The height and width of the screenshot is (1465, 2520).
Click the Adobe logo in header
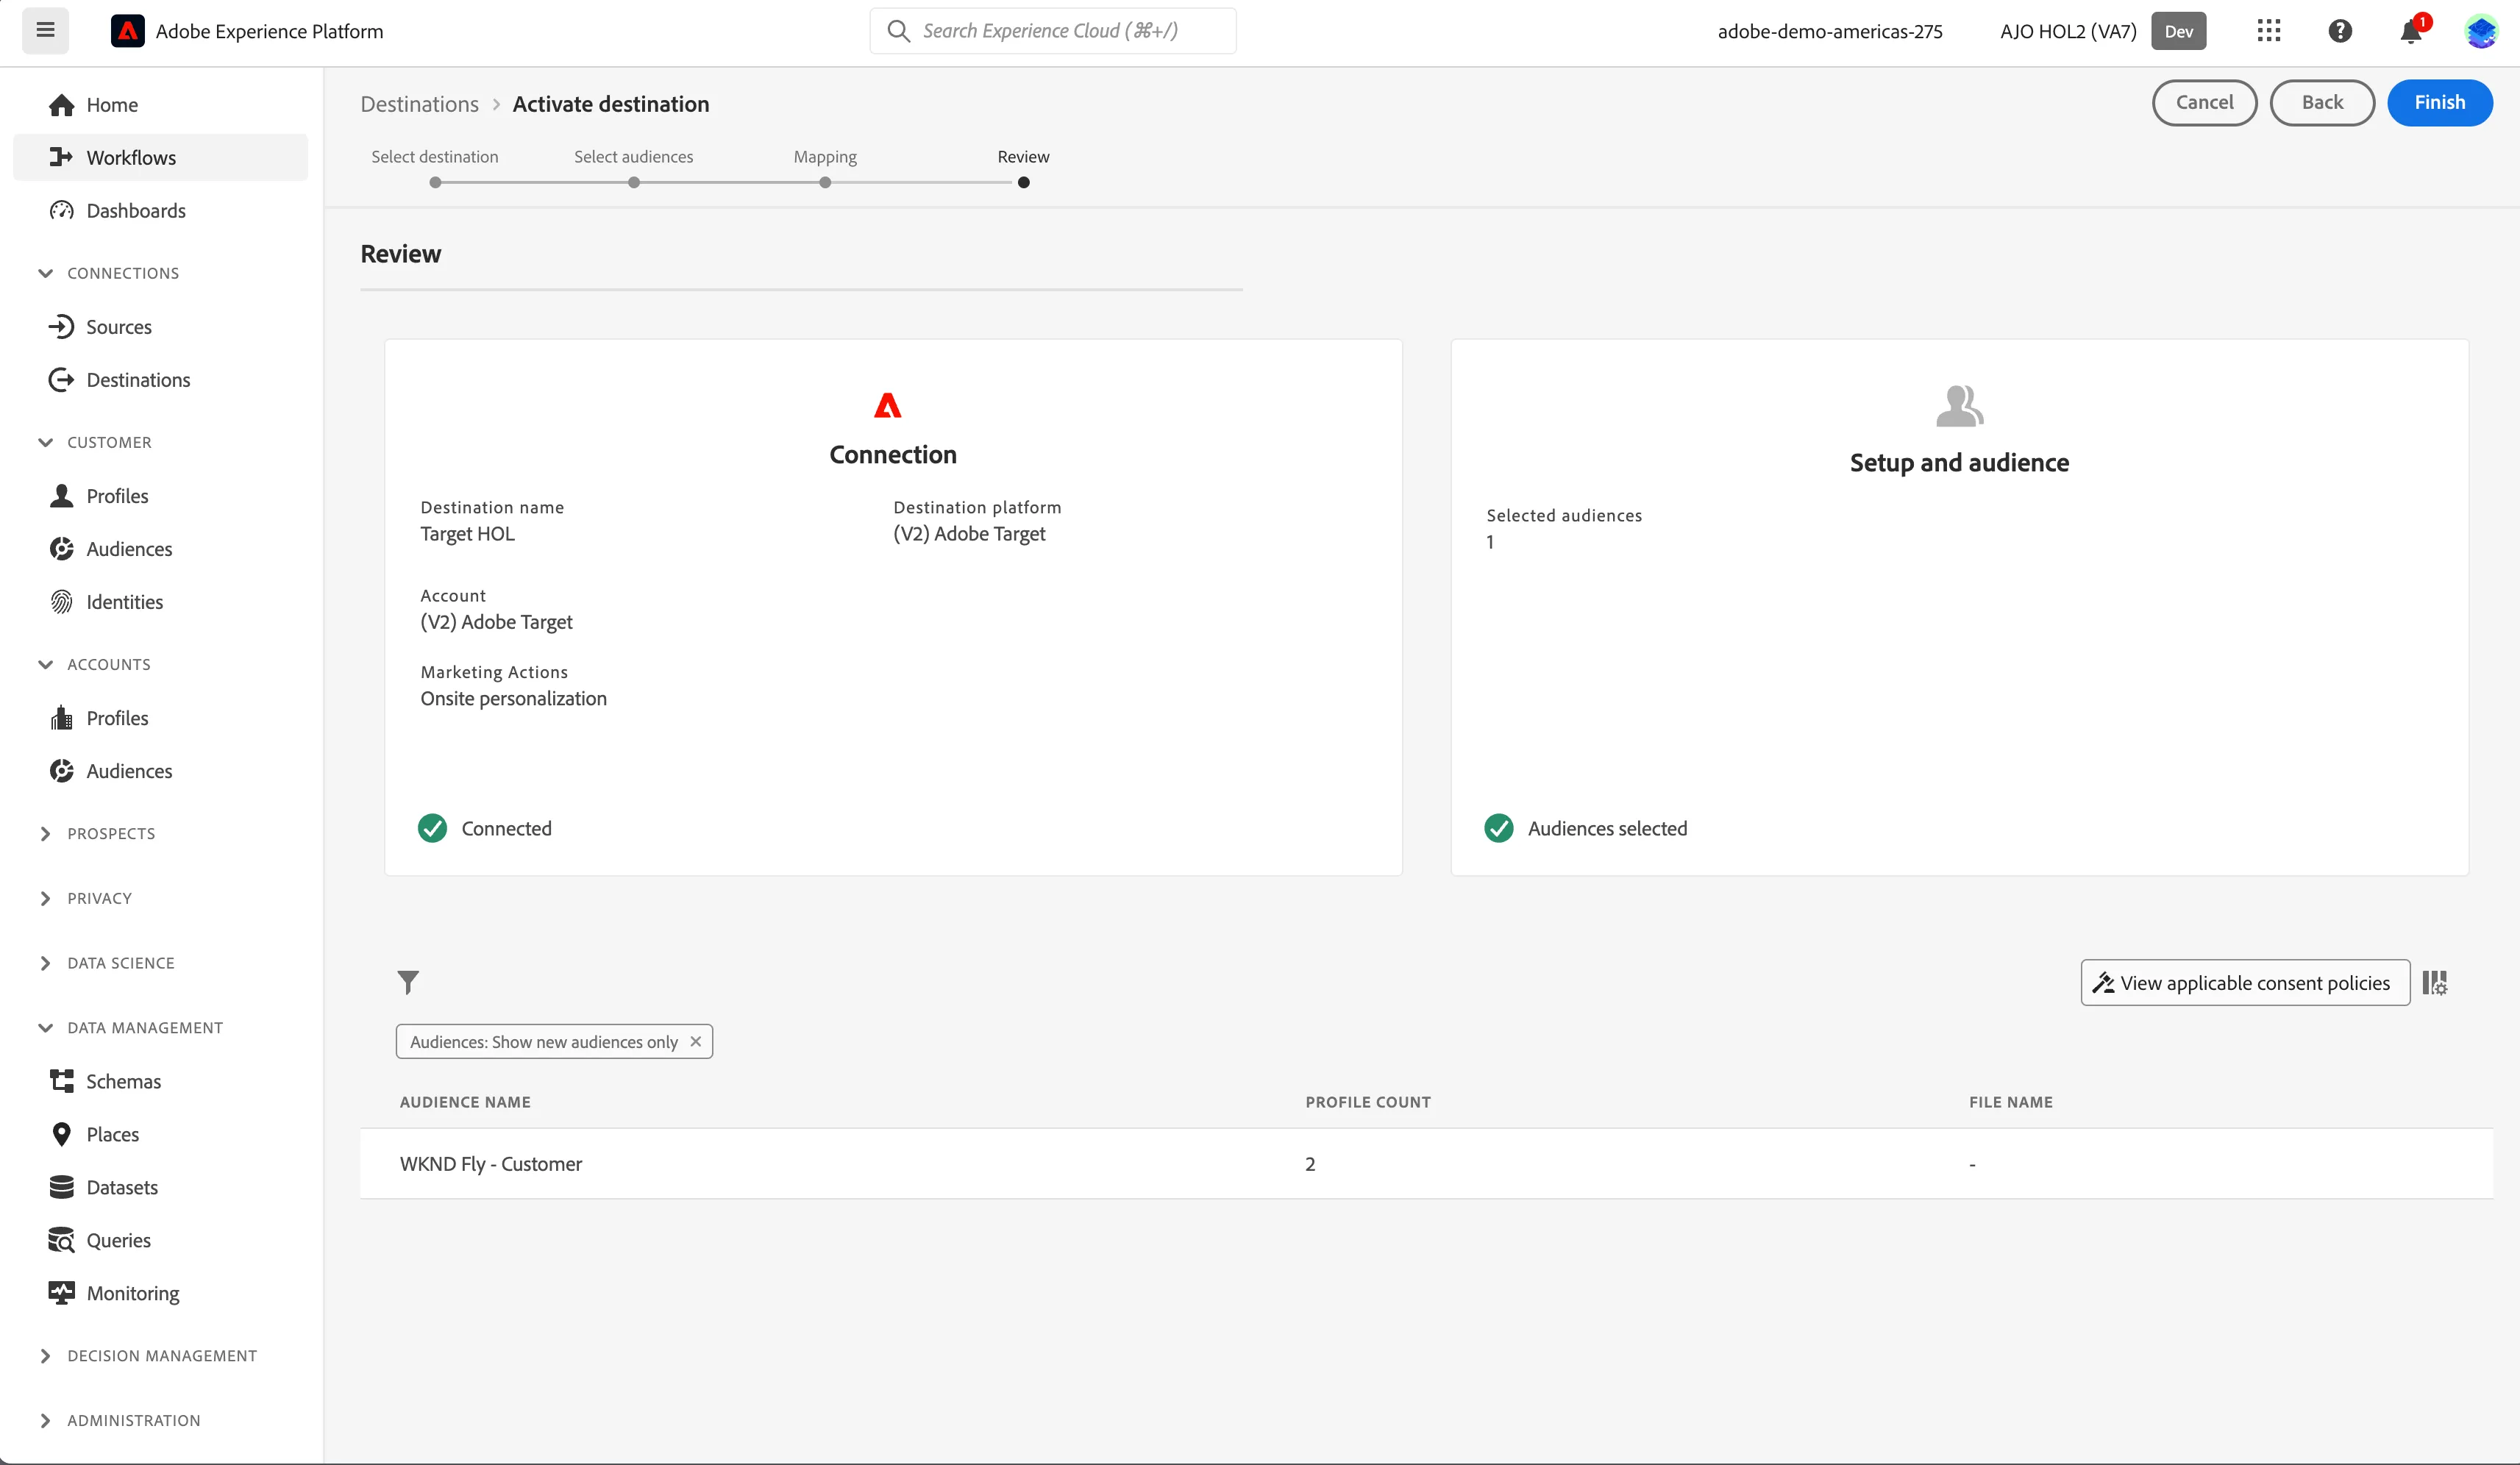coord(127,31)
